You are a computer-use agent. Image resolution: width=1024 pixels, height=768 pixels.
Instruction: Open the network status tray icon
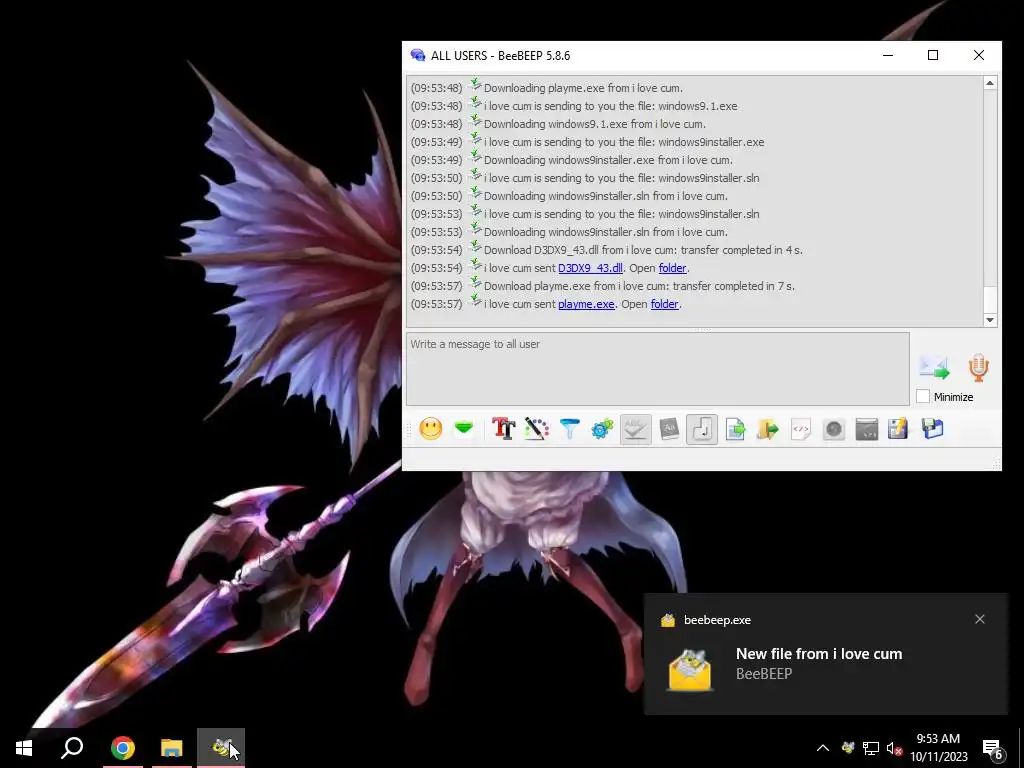click(x=871, y=748)
